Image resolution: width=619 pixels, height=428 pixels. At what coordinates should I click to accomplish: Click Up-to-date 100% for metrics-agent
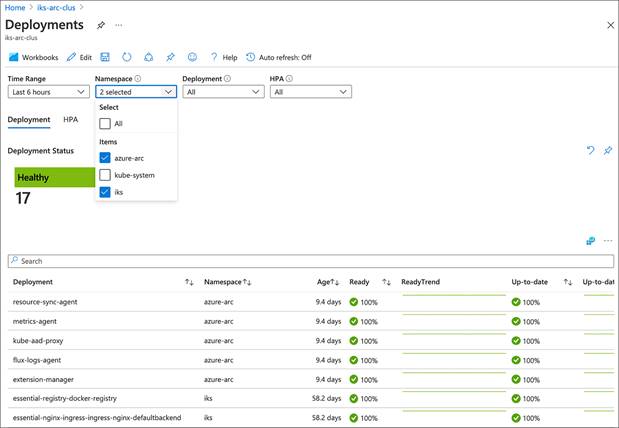coord(525,321)
